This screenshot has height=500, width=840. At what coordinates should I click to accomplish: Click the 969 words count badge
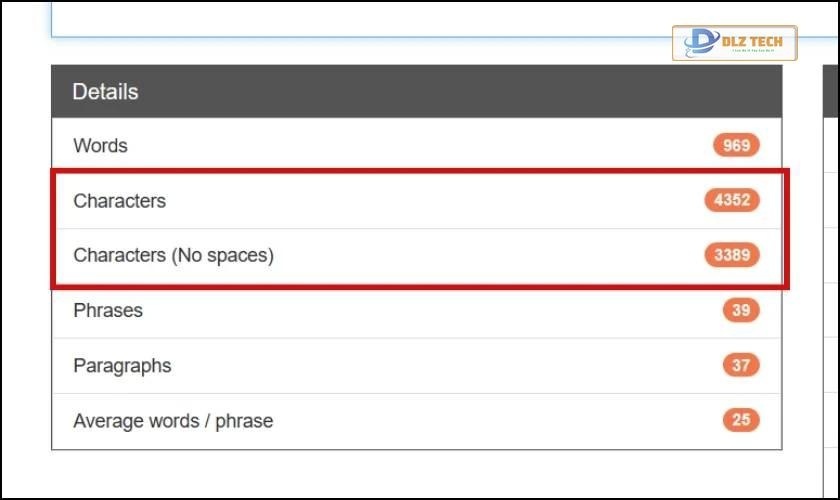736,146
